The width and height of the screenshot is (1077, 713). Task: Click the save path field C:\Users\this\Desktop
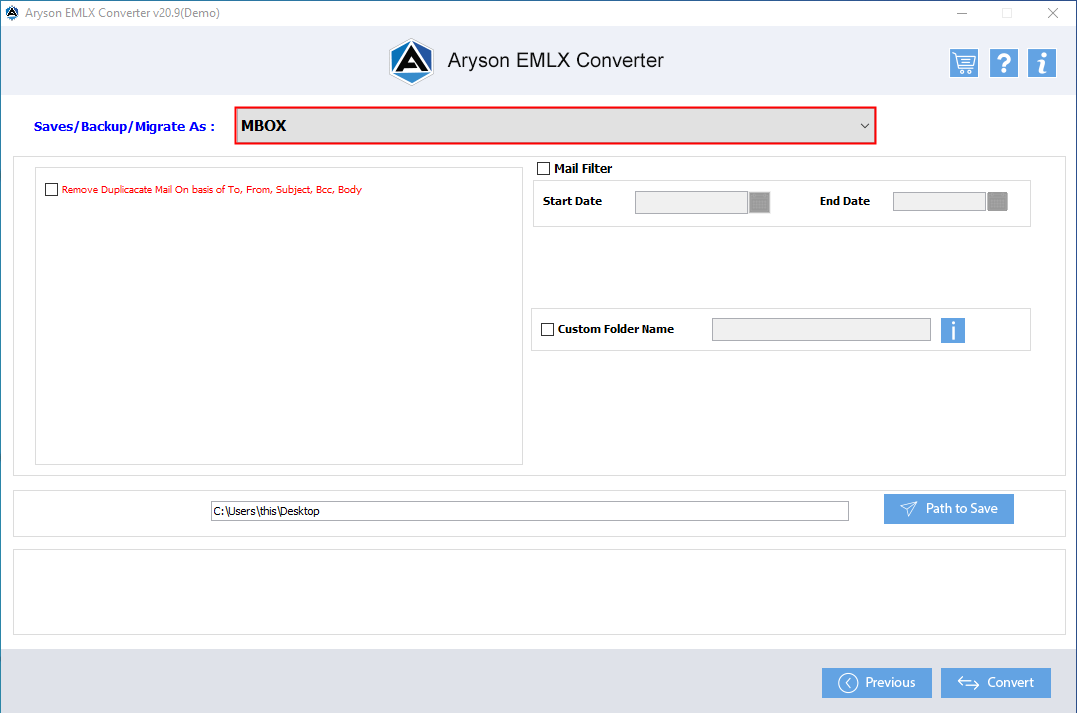coord(530,511)
